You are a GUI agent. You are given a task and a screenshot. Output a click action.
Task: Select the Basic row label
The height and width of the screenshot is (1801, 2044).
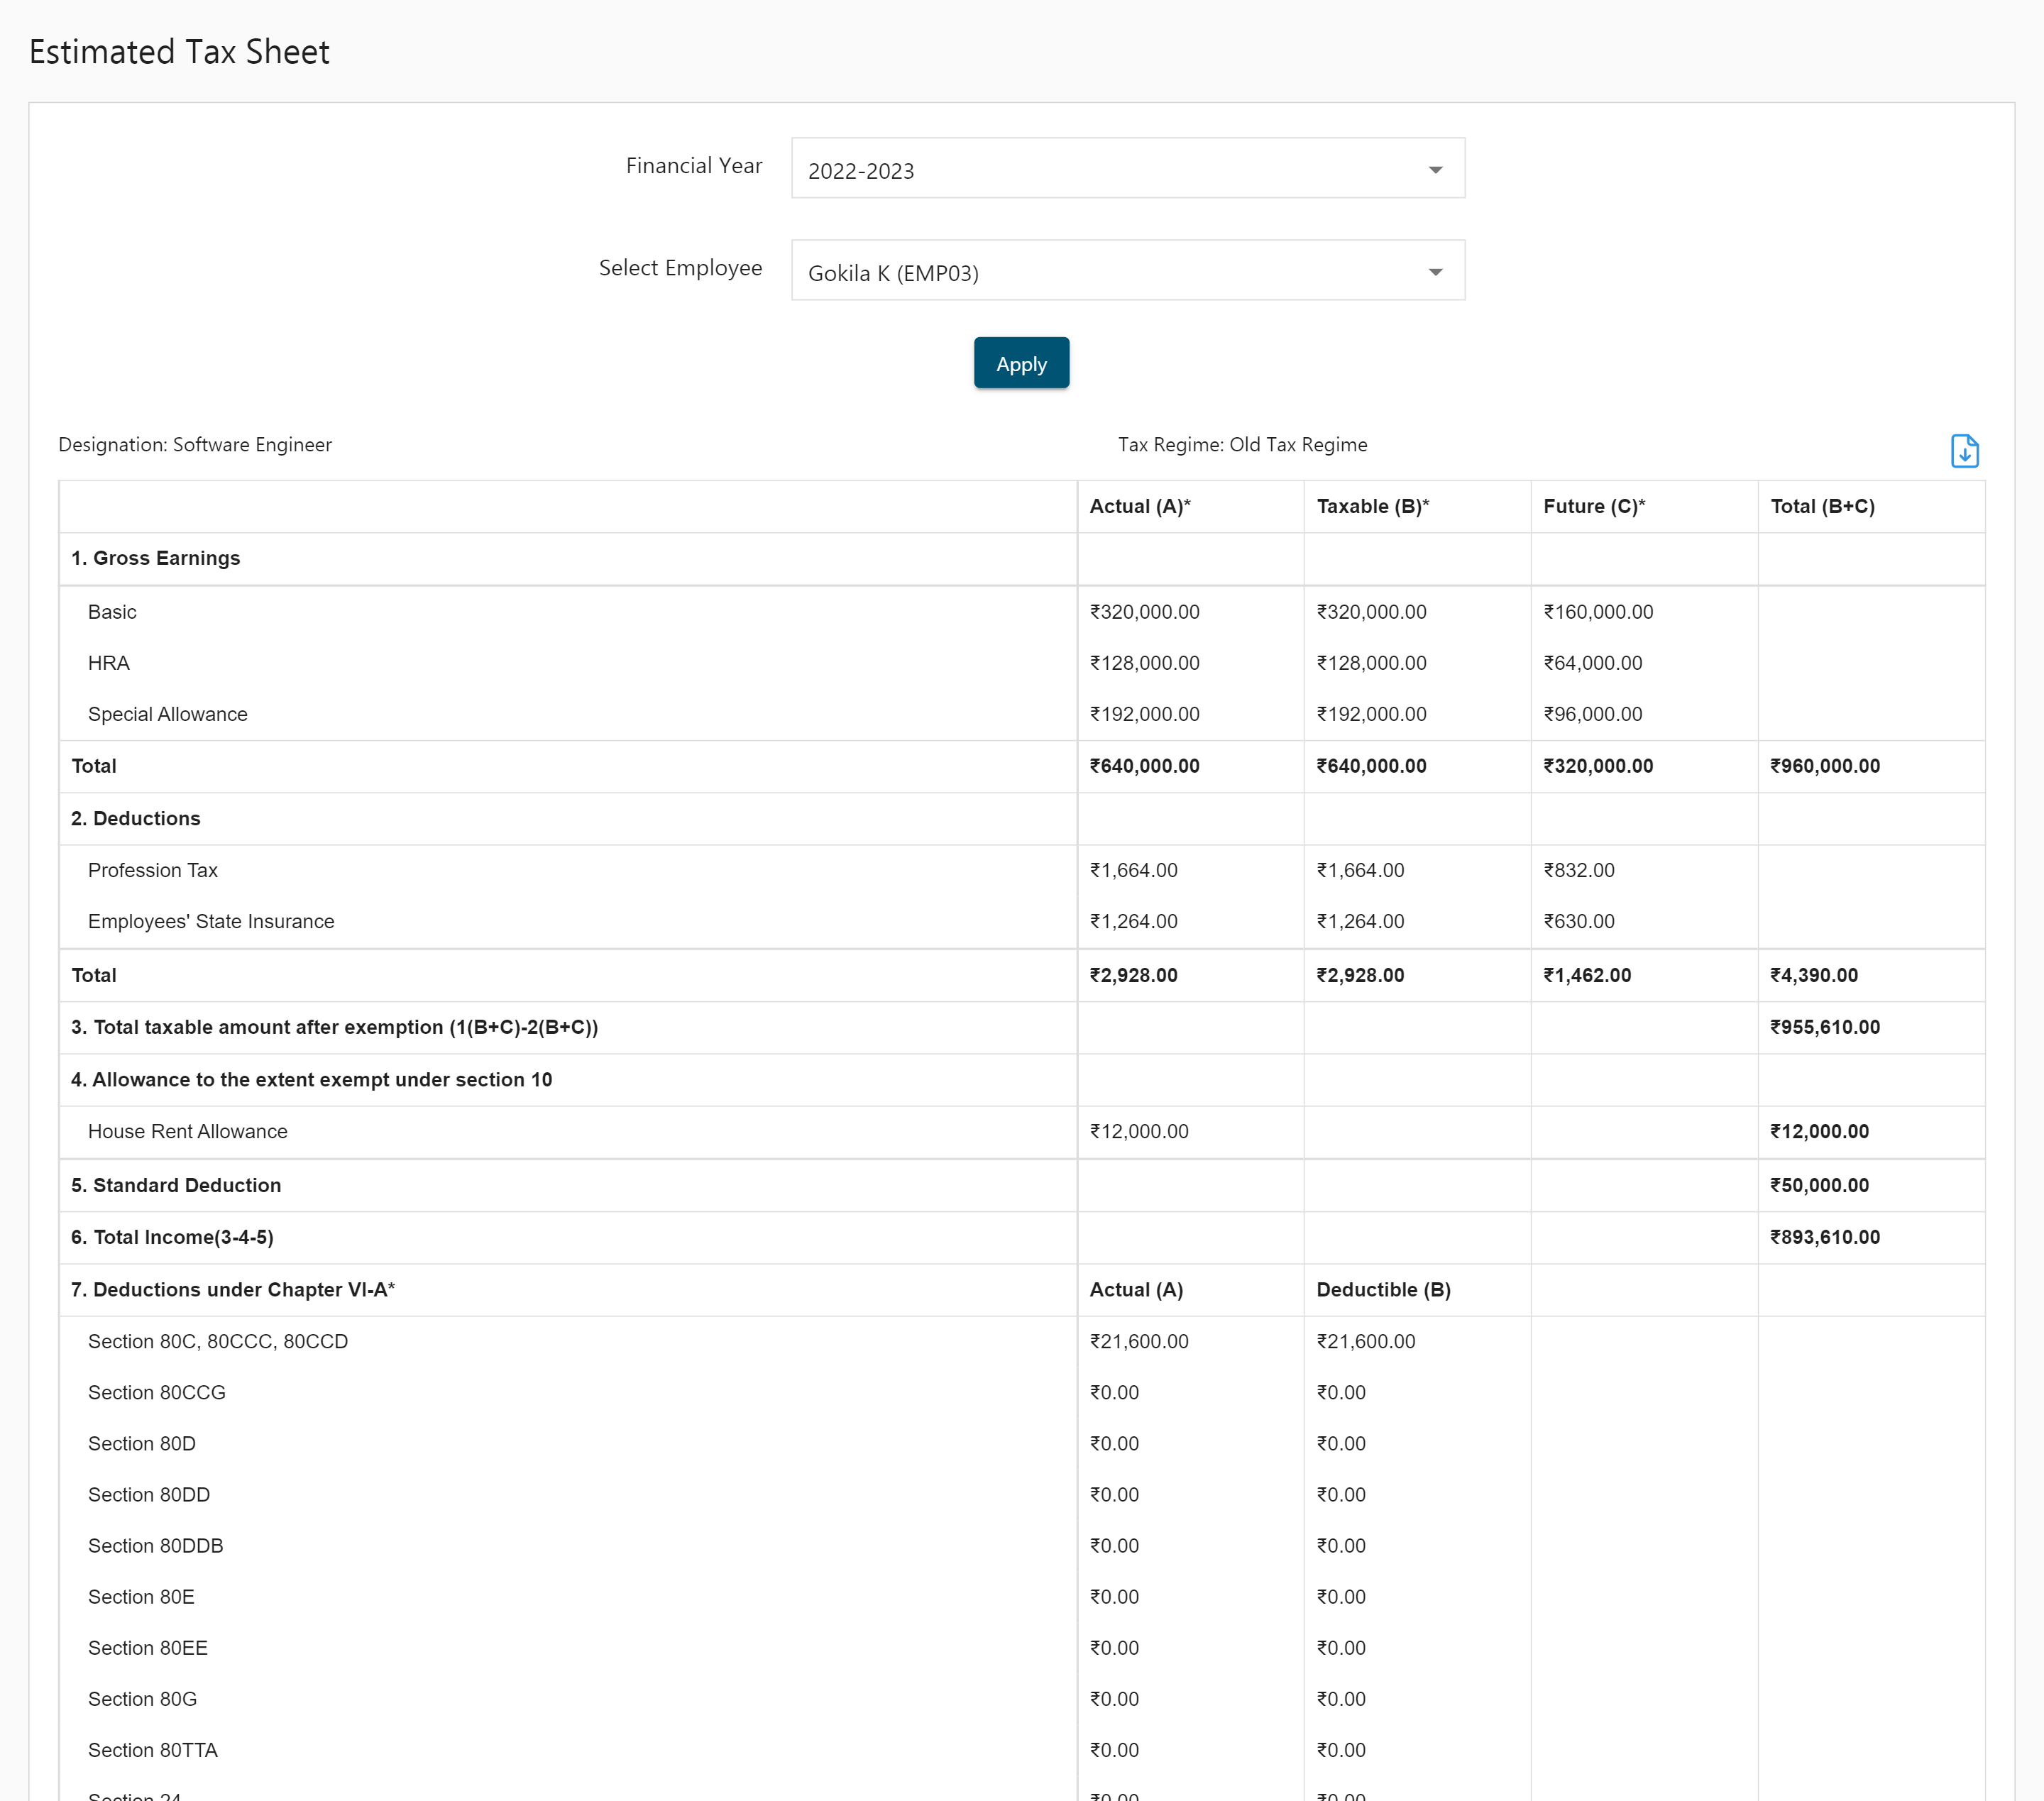tap(112, 612)
